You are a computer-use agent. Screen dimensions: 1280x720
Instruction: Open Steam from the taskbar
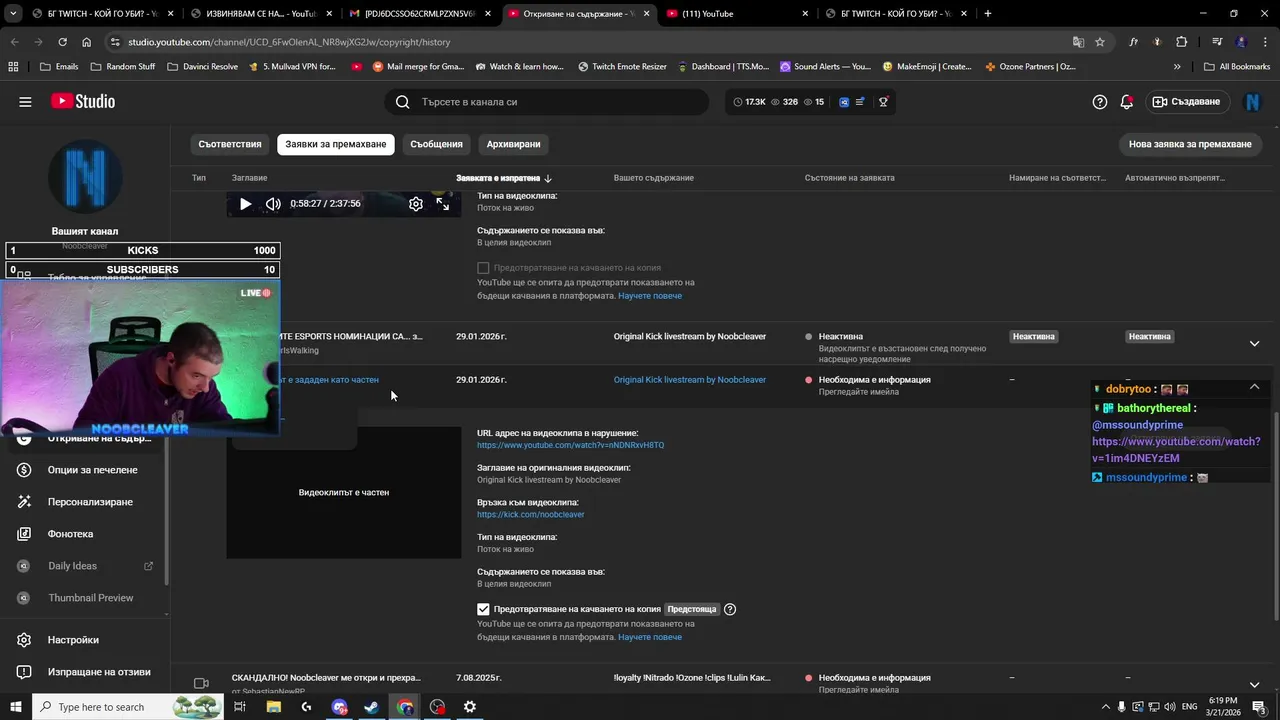point(371,707)
